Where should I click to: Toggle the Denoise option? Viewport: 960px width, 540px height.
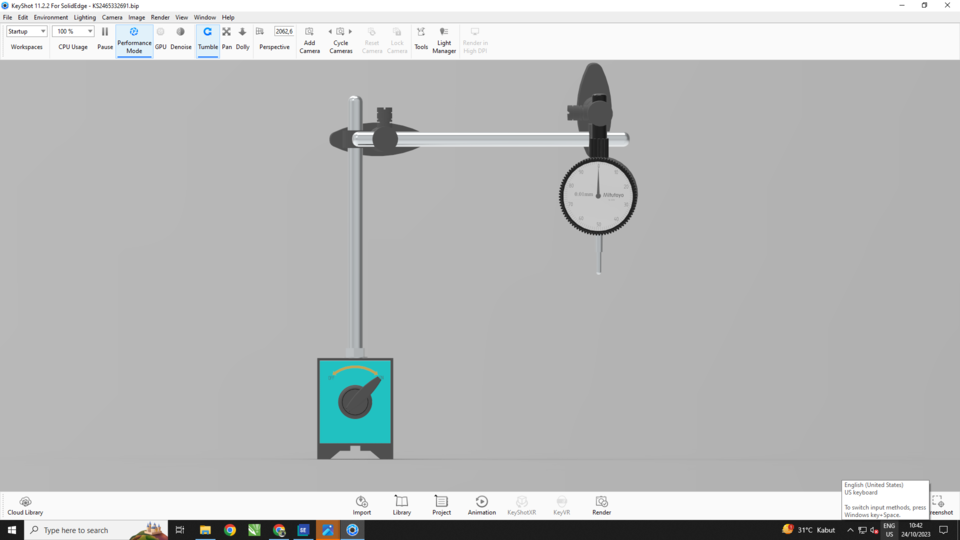181,39
